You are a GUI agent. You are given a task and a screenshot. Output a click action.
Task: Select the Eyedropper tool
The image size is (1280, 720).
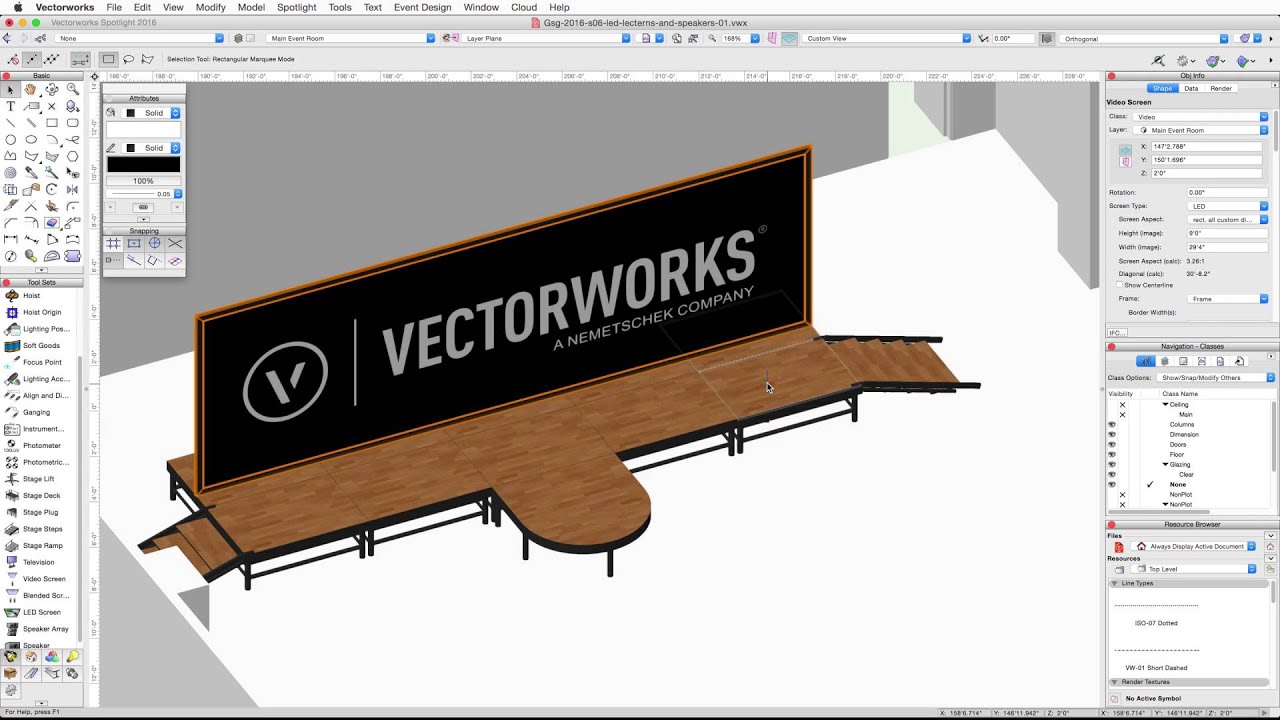pyautogui.click(x=31, y=172)
